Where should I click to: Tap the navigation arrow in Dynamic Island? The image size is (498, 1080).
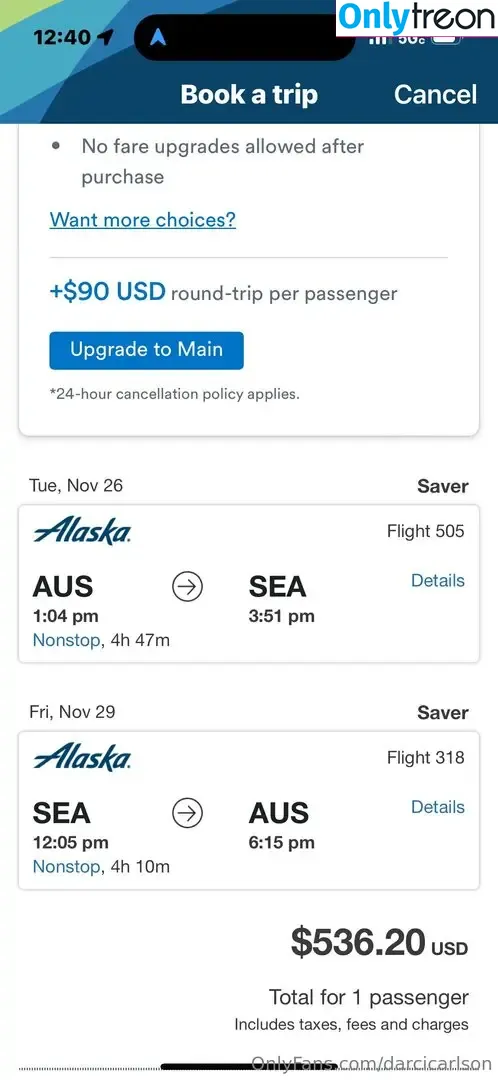point(158,38)
